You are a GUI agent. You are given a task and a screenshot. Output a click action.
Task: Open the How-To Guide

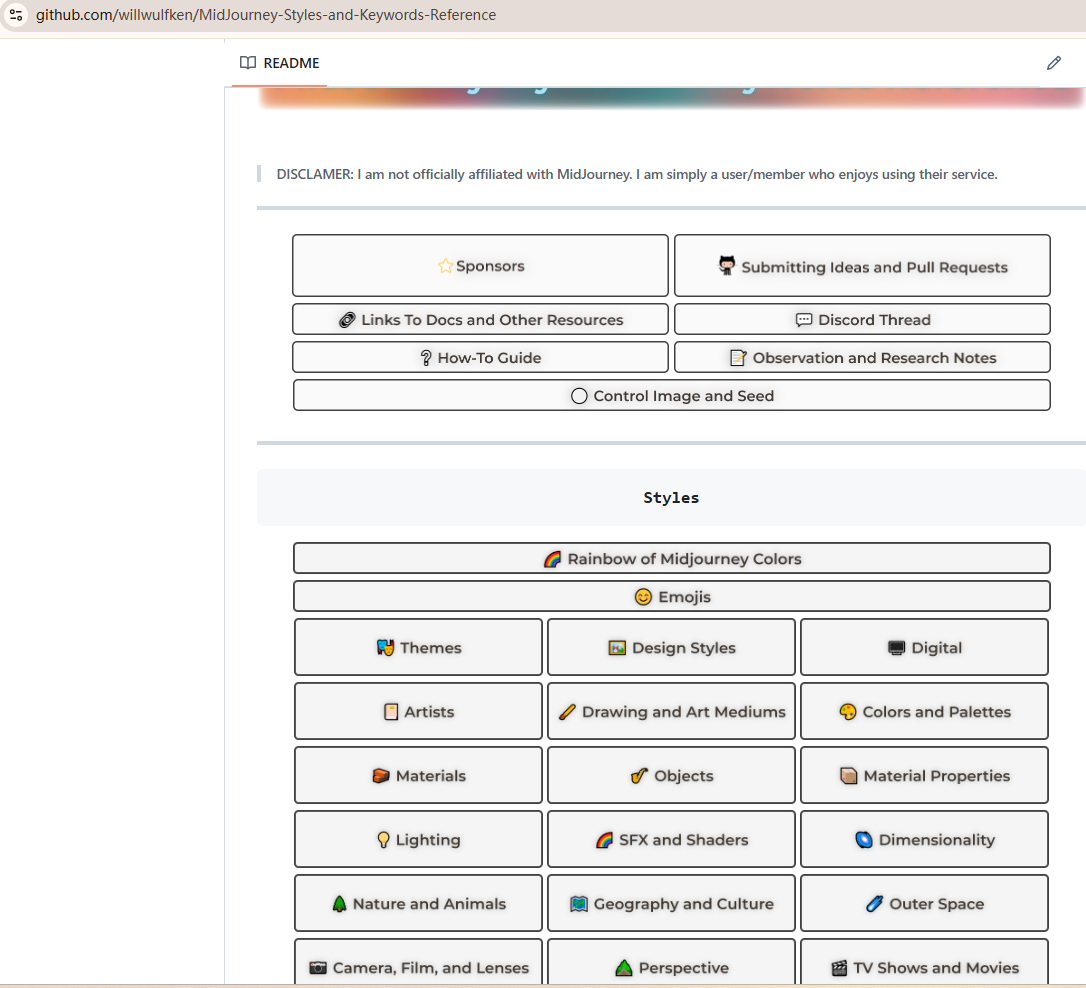(x=481, y=357)
